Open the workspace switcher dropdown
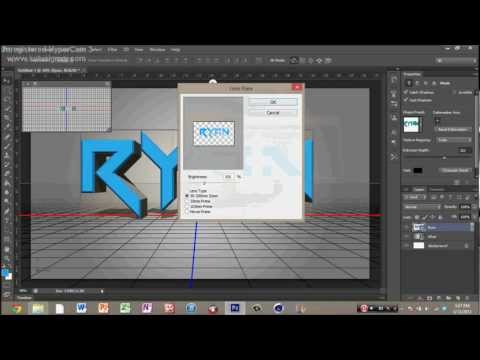This screenshot has height=360, width=480. [456, 61]
